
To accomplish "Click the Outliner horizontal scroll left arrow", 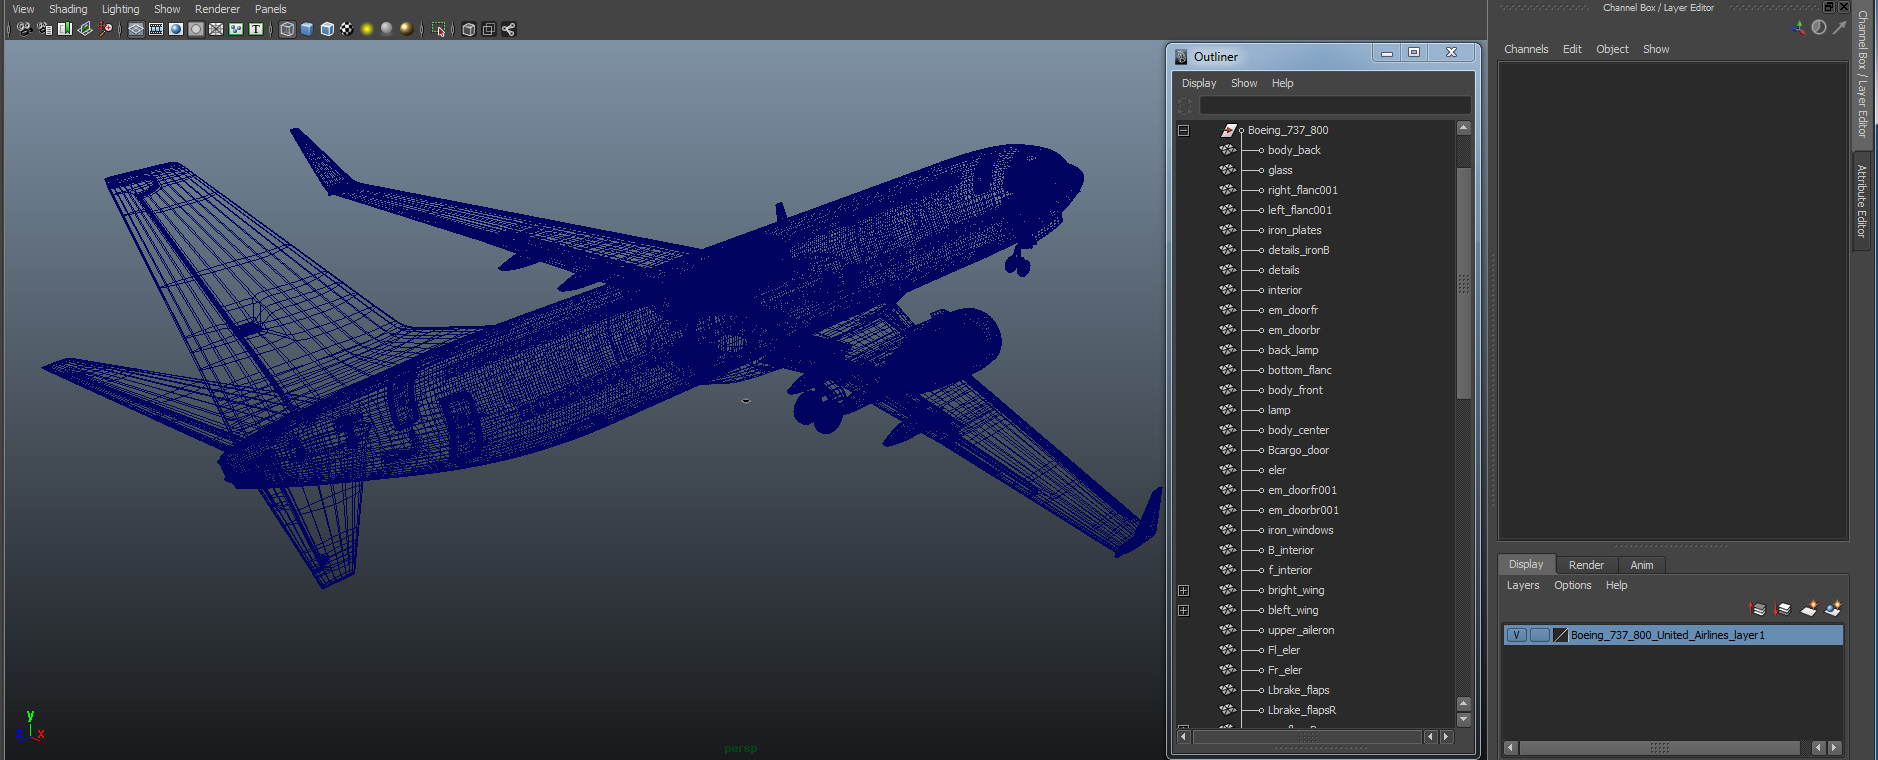I will [x=1184, y=737].
